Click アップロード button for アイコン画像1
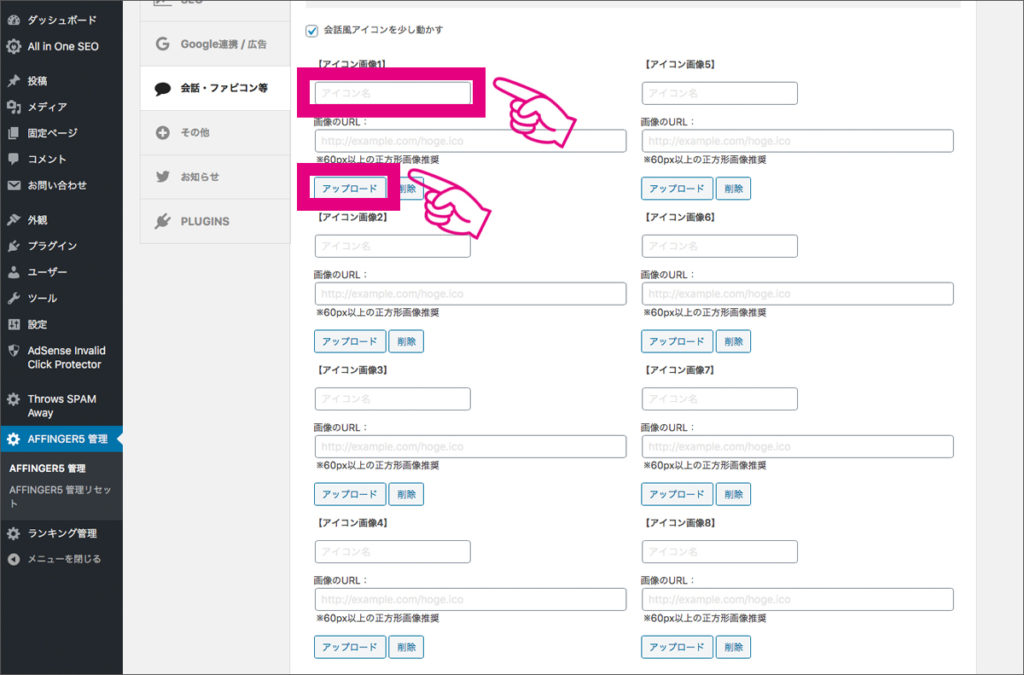Image resolution: width=1024 pixels, height=675 pixels. pyautogui.click(x=350, y=188)
